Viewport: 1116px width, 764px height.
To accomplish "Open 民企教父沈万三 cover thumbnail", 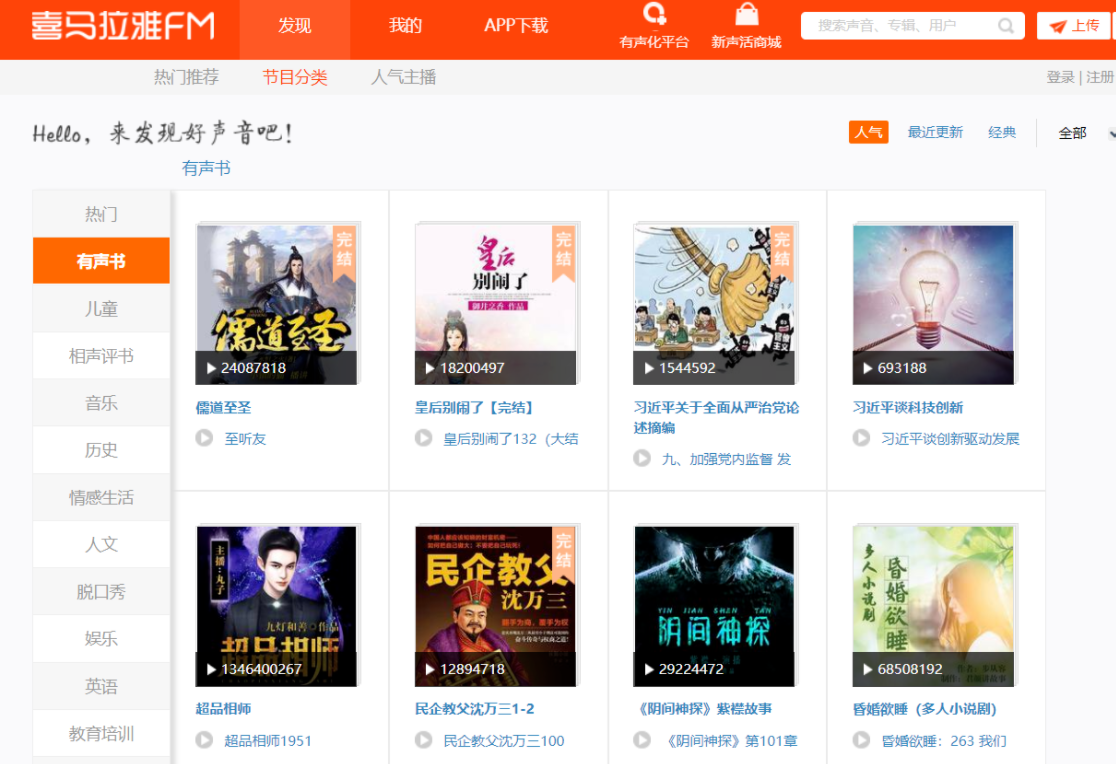I will pyautogui.click(x=495, y=607).
